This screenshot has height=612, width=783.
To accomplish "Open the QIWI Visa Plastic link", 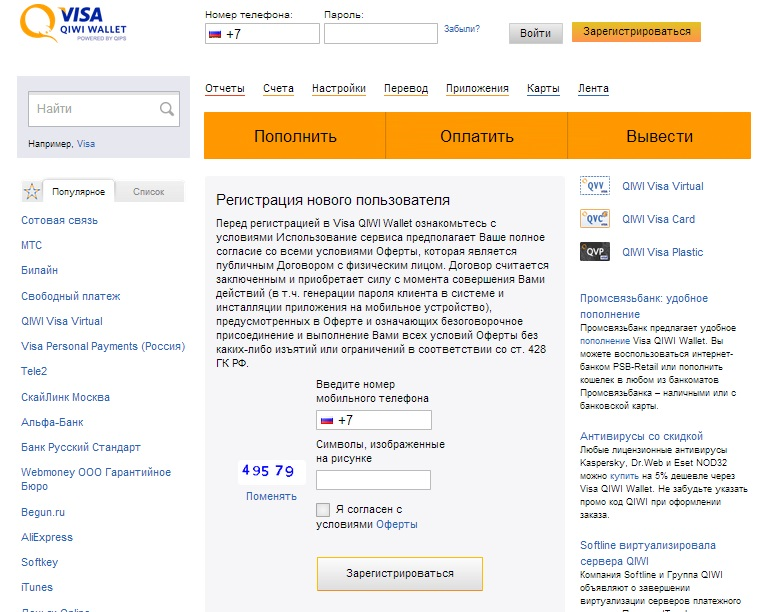I will point(663,252).
